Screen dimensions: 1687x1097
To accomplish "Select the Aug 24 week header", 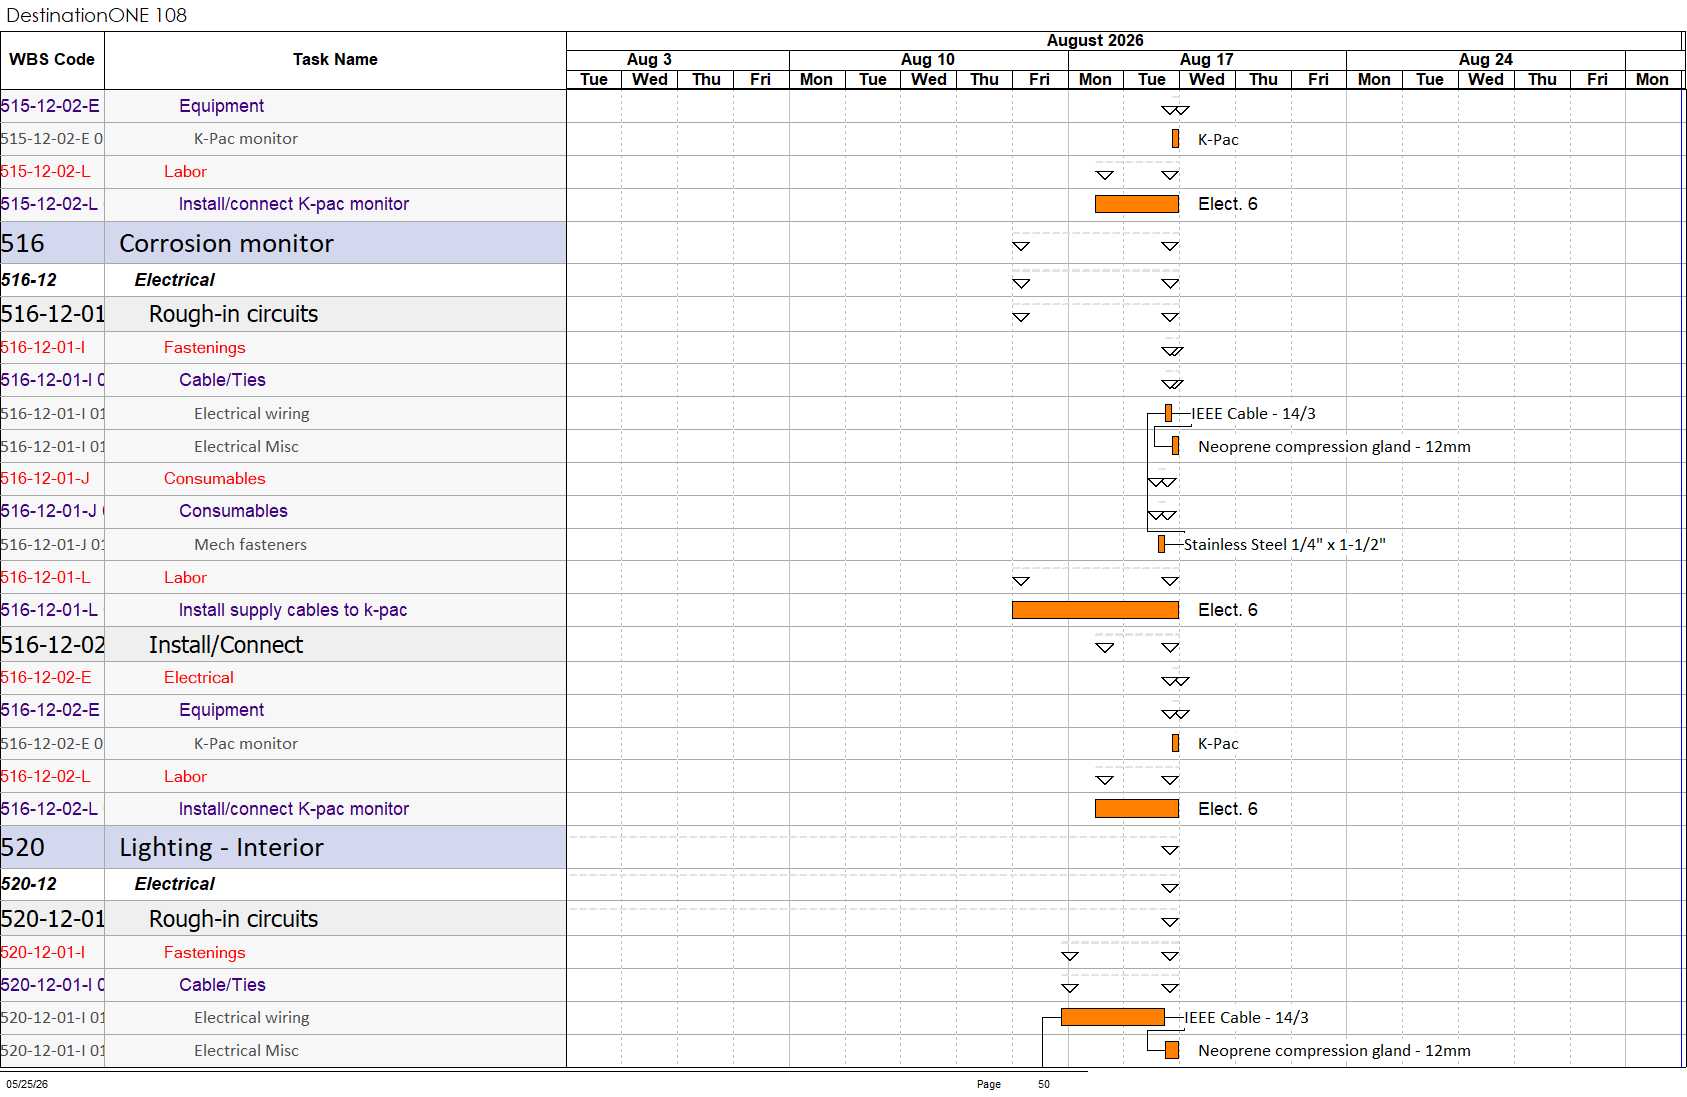I will [1485, 59].
